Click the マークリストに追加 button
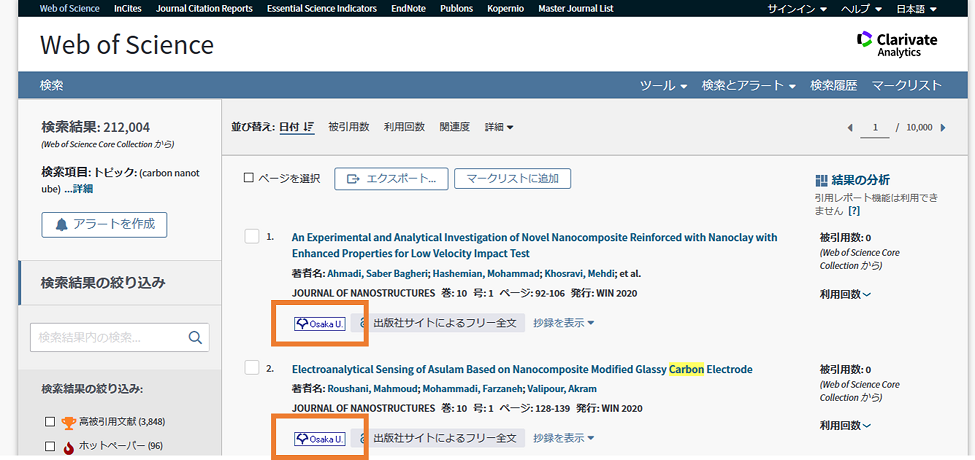Image resolution: width=975 pixels, height=460 pixels. pos(512,179)
